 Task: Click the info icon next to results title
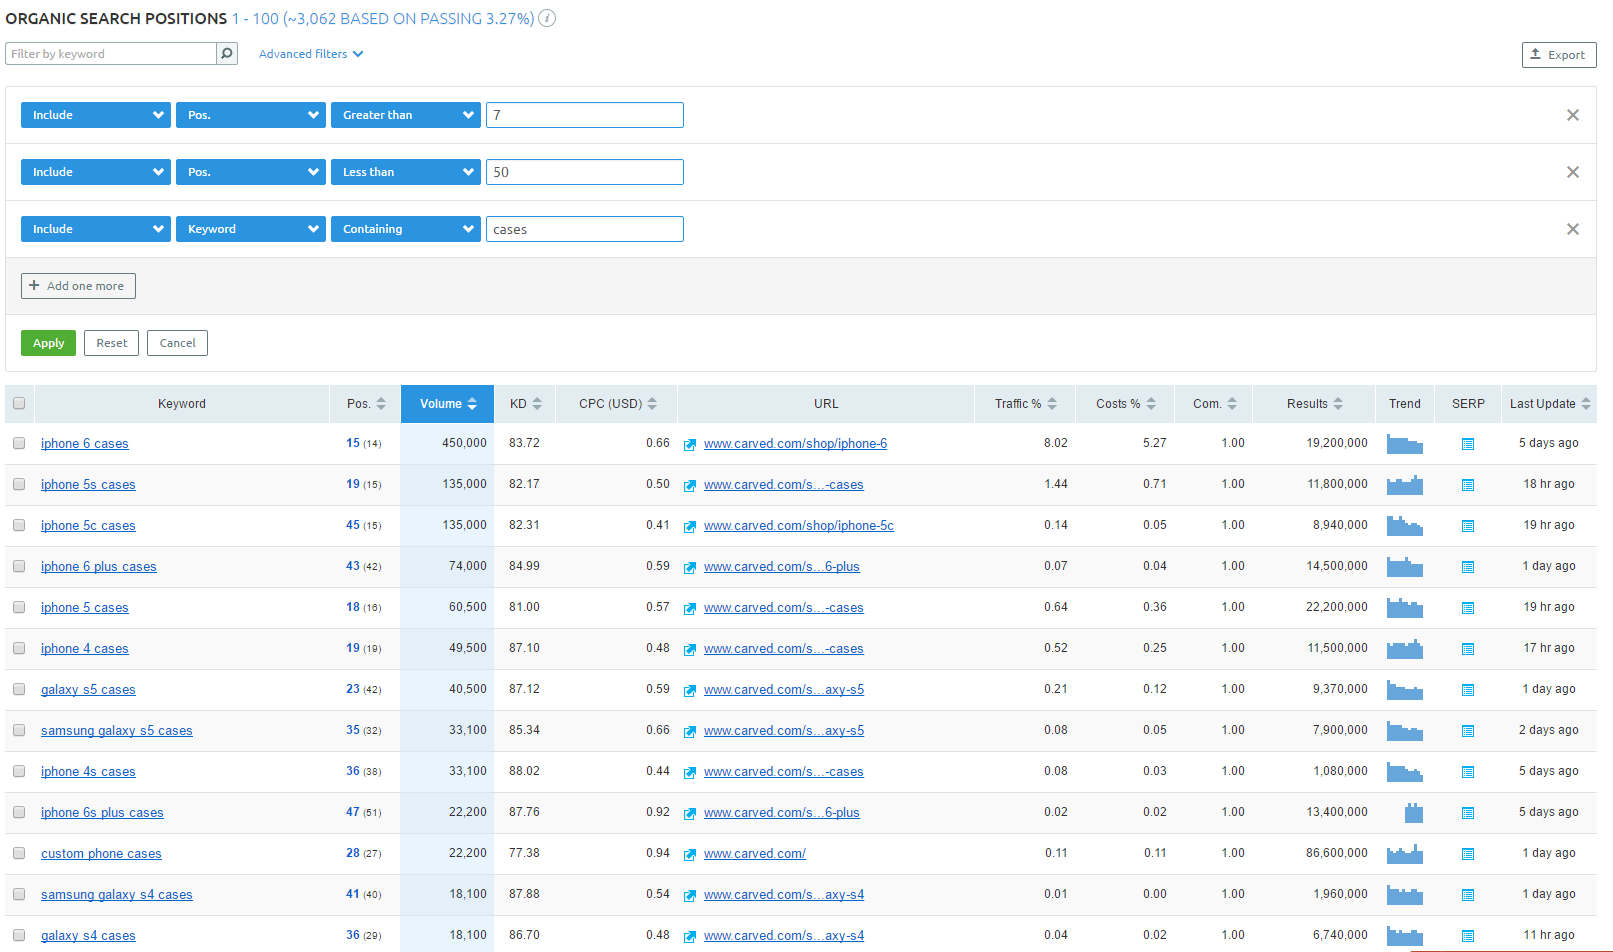point(547,18)
